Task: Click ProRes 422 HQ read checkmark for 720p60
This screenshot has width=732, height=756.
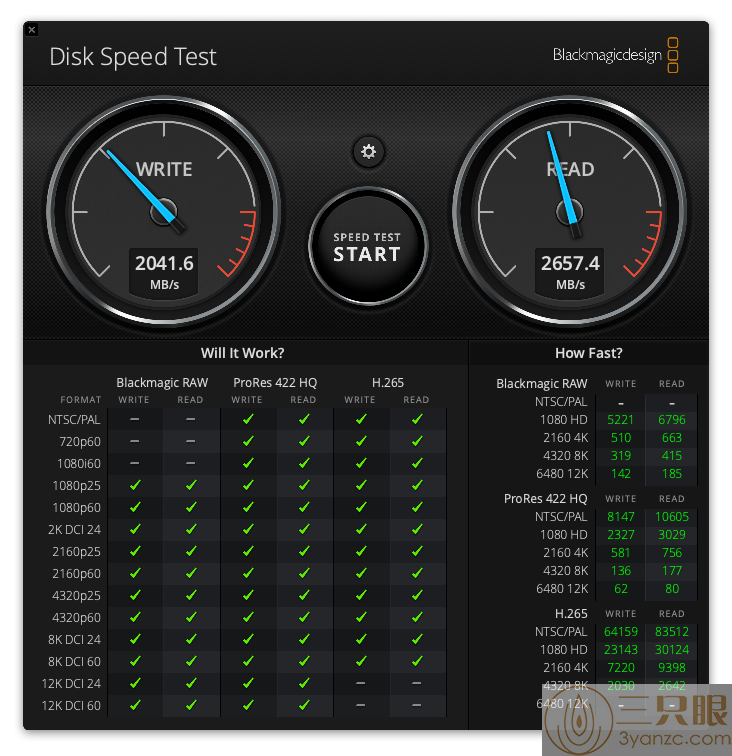Action: [x=304, y=441]
